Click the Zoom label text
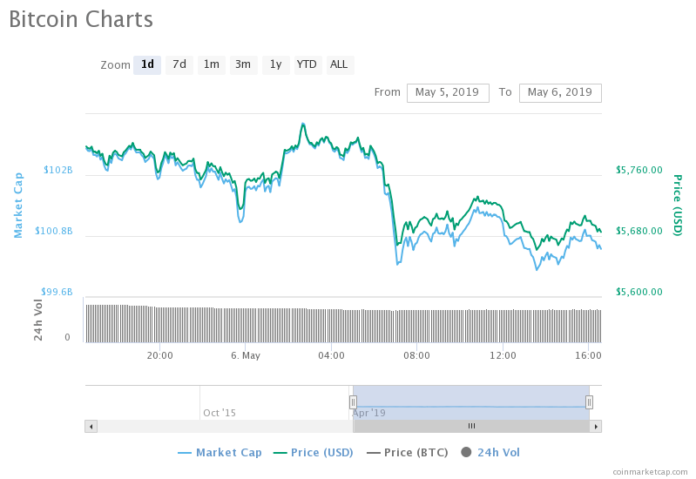 115,65
